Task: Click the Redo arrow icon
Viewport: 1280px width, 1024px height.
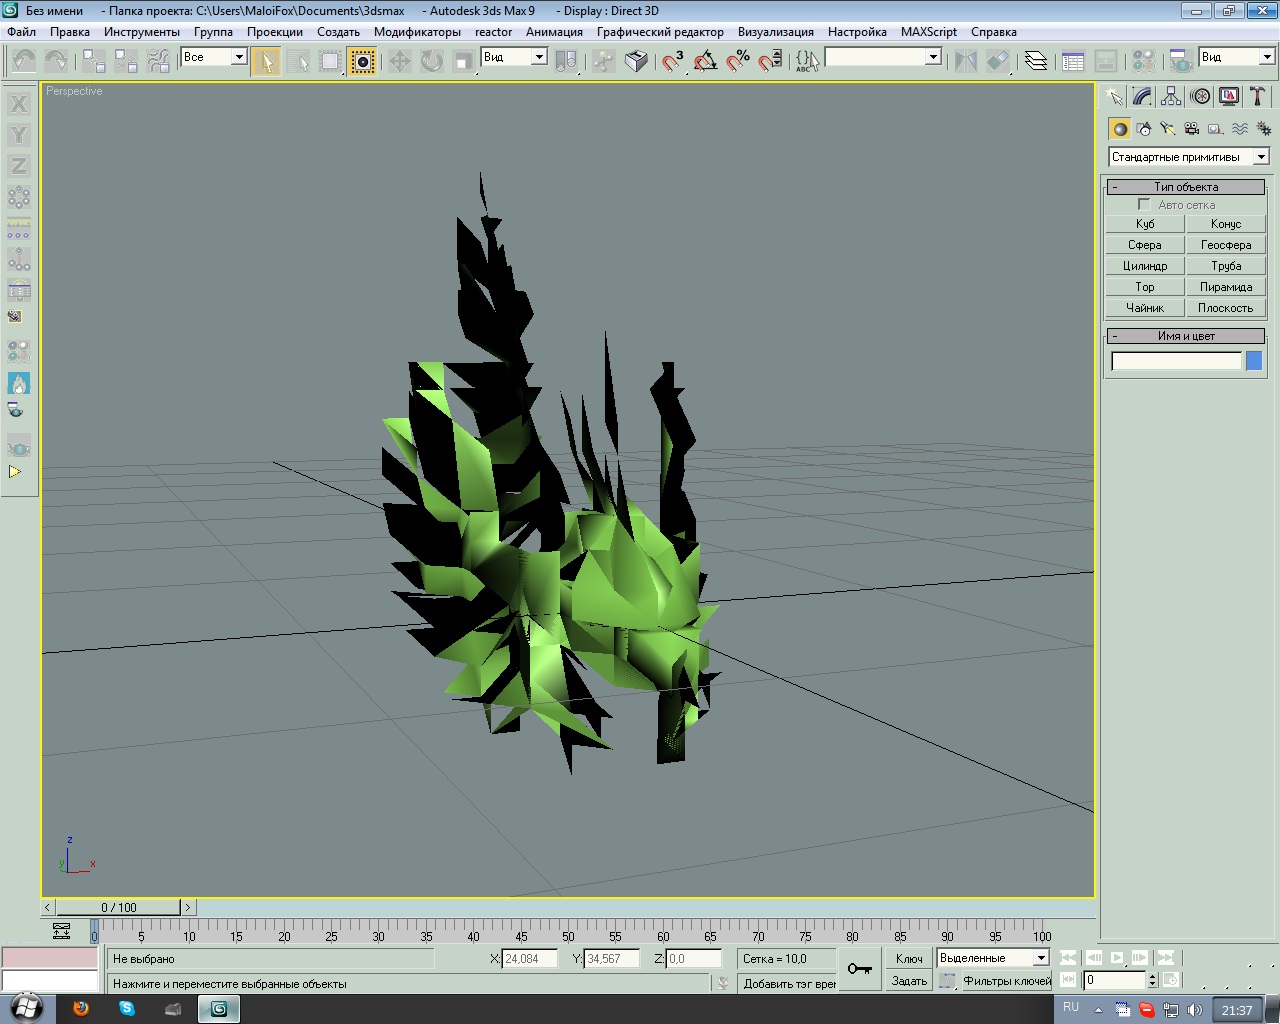Action: tap(56, 61)
